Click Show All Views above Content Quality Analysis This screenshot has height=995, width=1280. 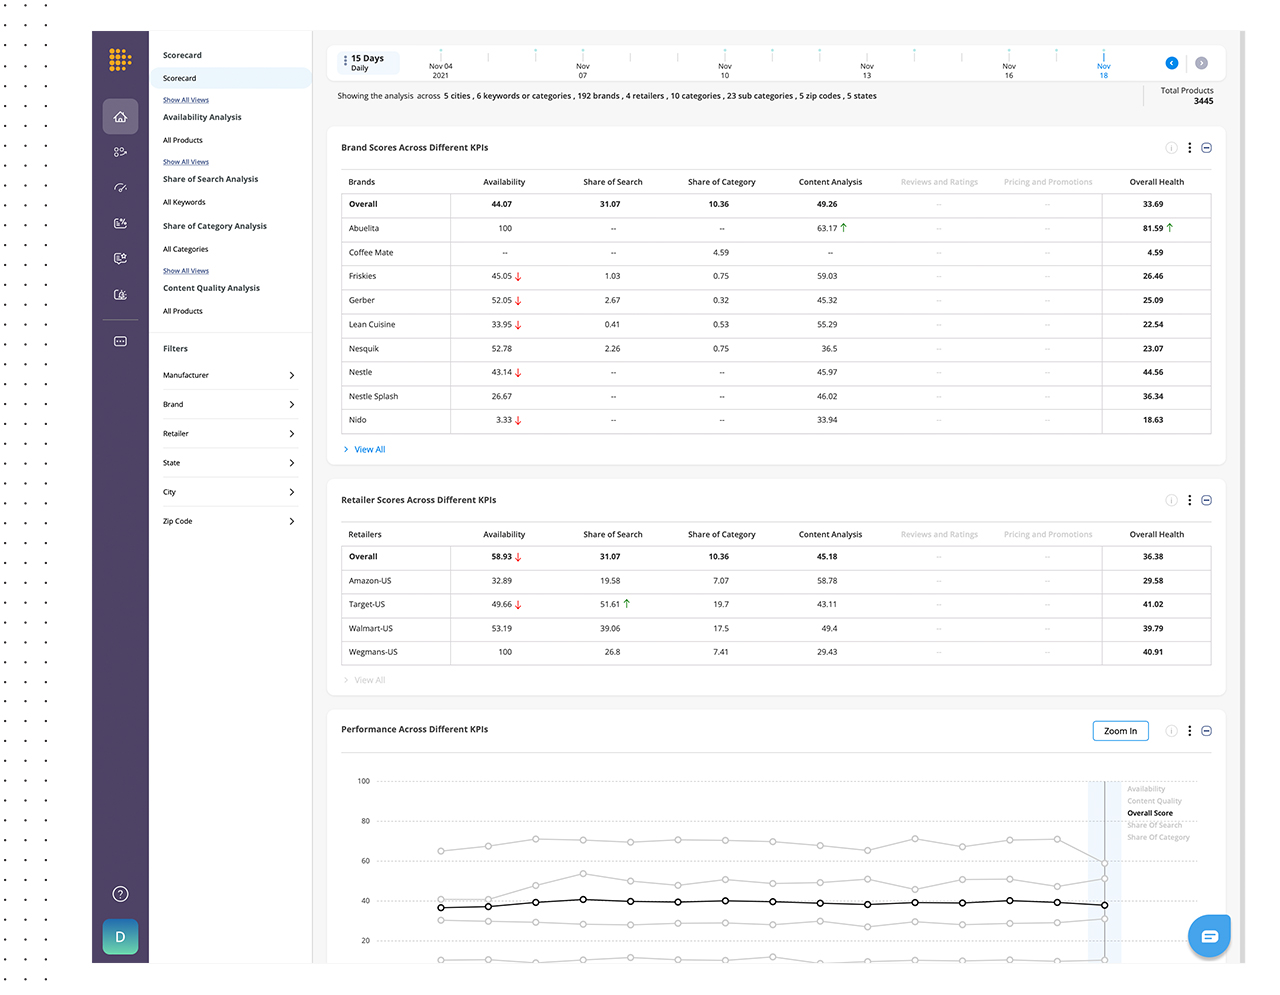point(186,271)
